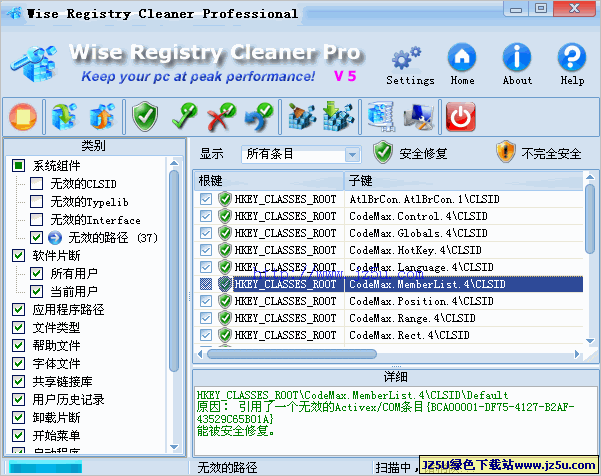Select the 文件类型 category
Viewport: 601px width, 476px height.
[x=56, y=328]
